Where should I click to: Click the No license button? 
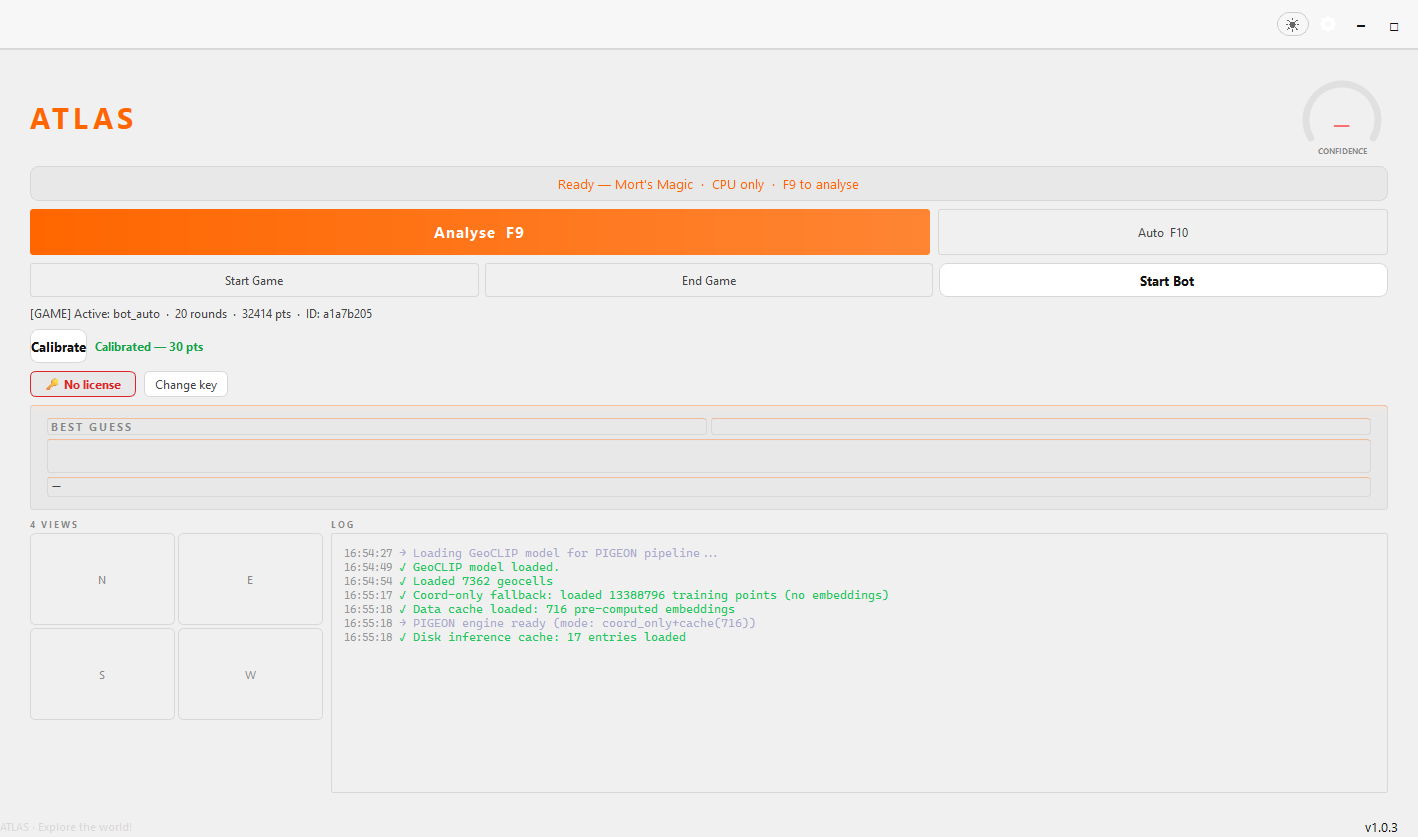pyautogui.click(x=83, y=384)
